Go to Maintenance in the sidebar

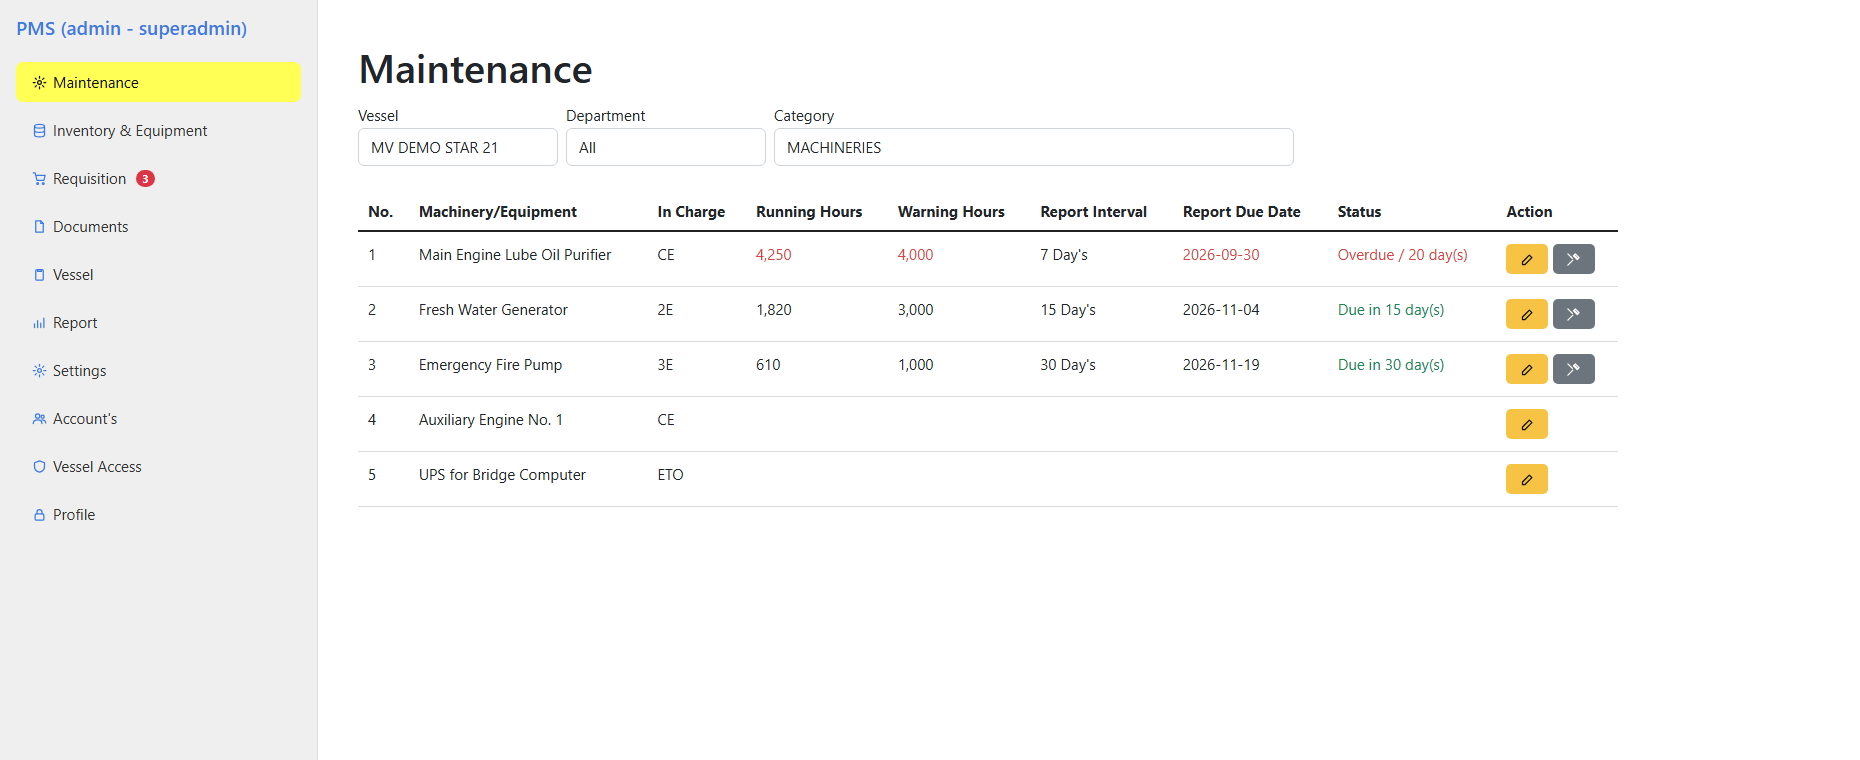pos(158,82)
